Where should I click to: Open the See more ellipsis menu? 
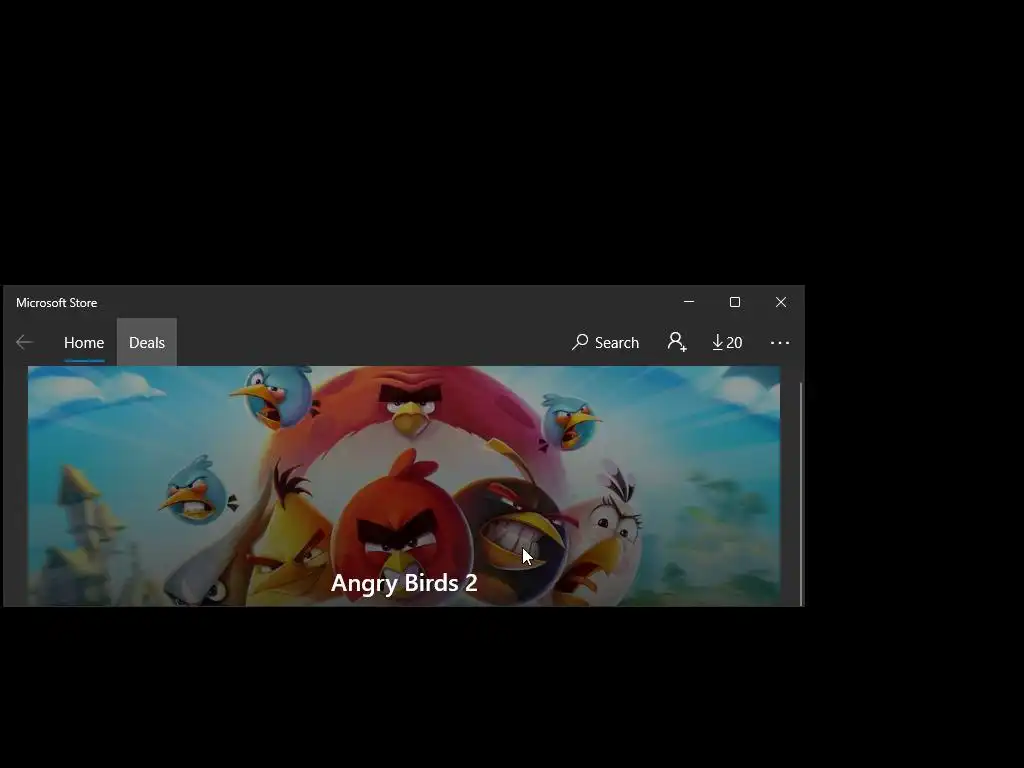pyautogui.click(x=780, y=342)
